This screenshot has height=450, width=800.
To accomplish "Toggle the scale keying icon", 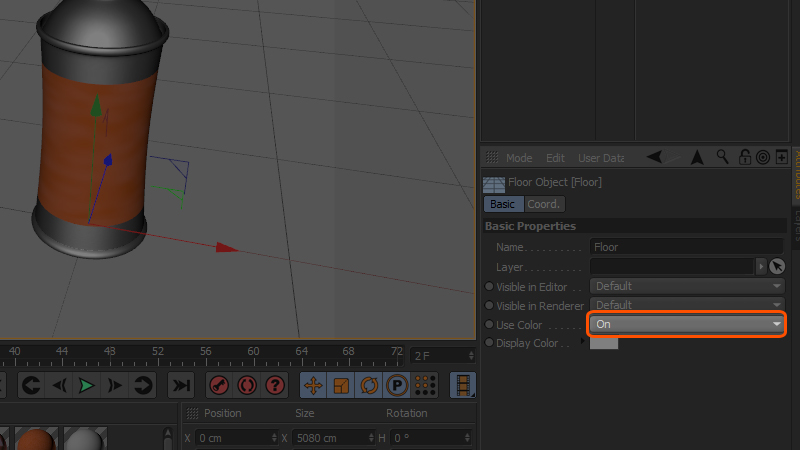I will [341, 385].
